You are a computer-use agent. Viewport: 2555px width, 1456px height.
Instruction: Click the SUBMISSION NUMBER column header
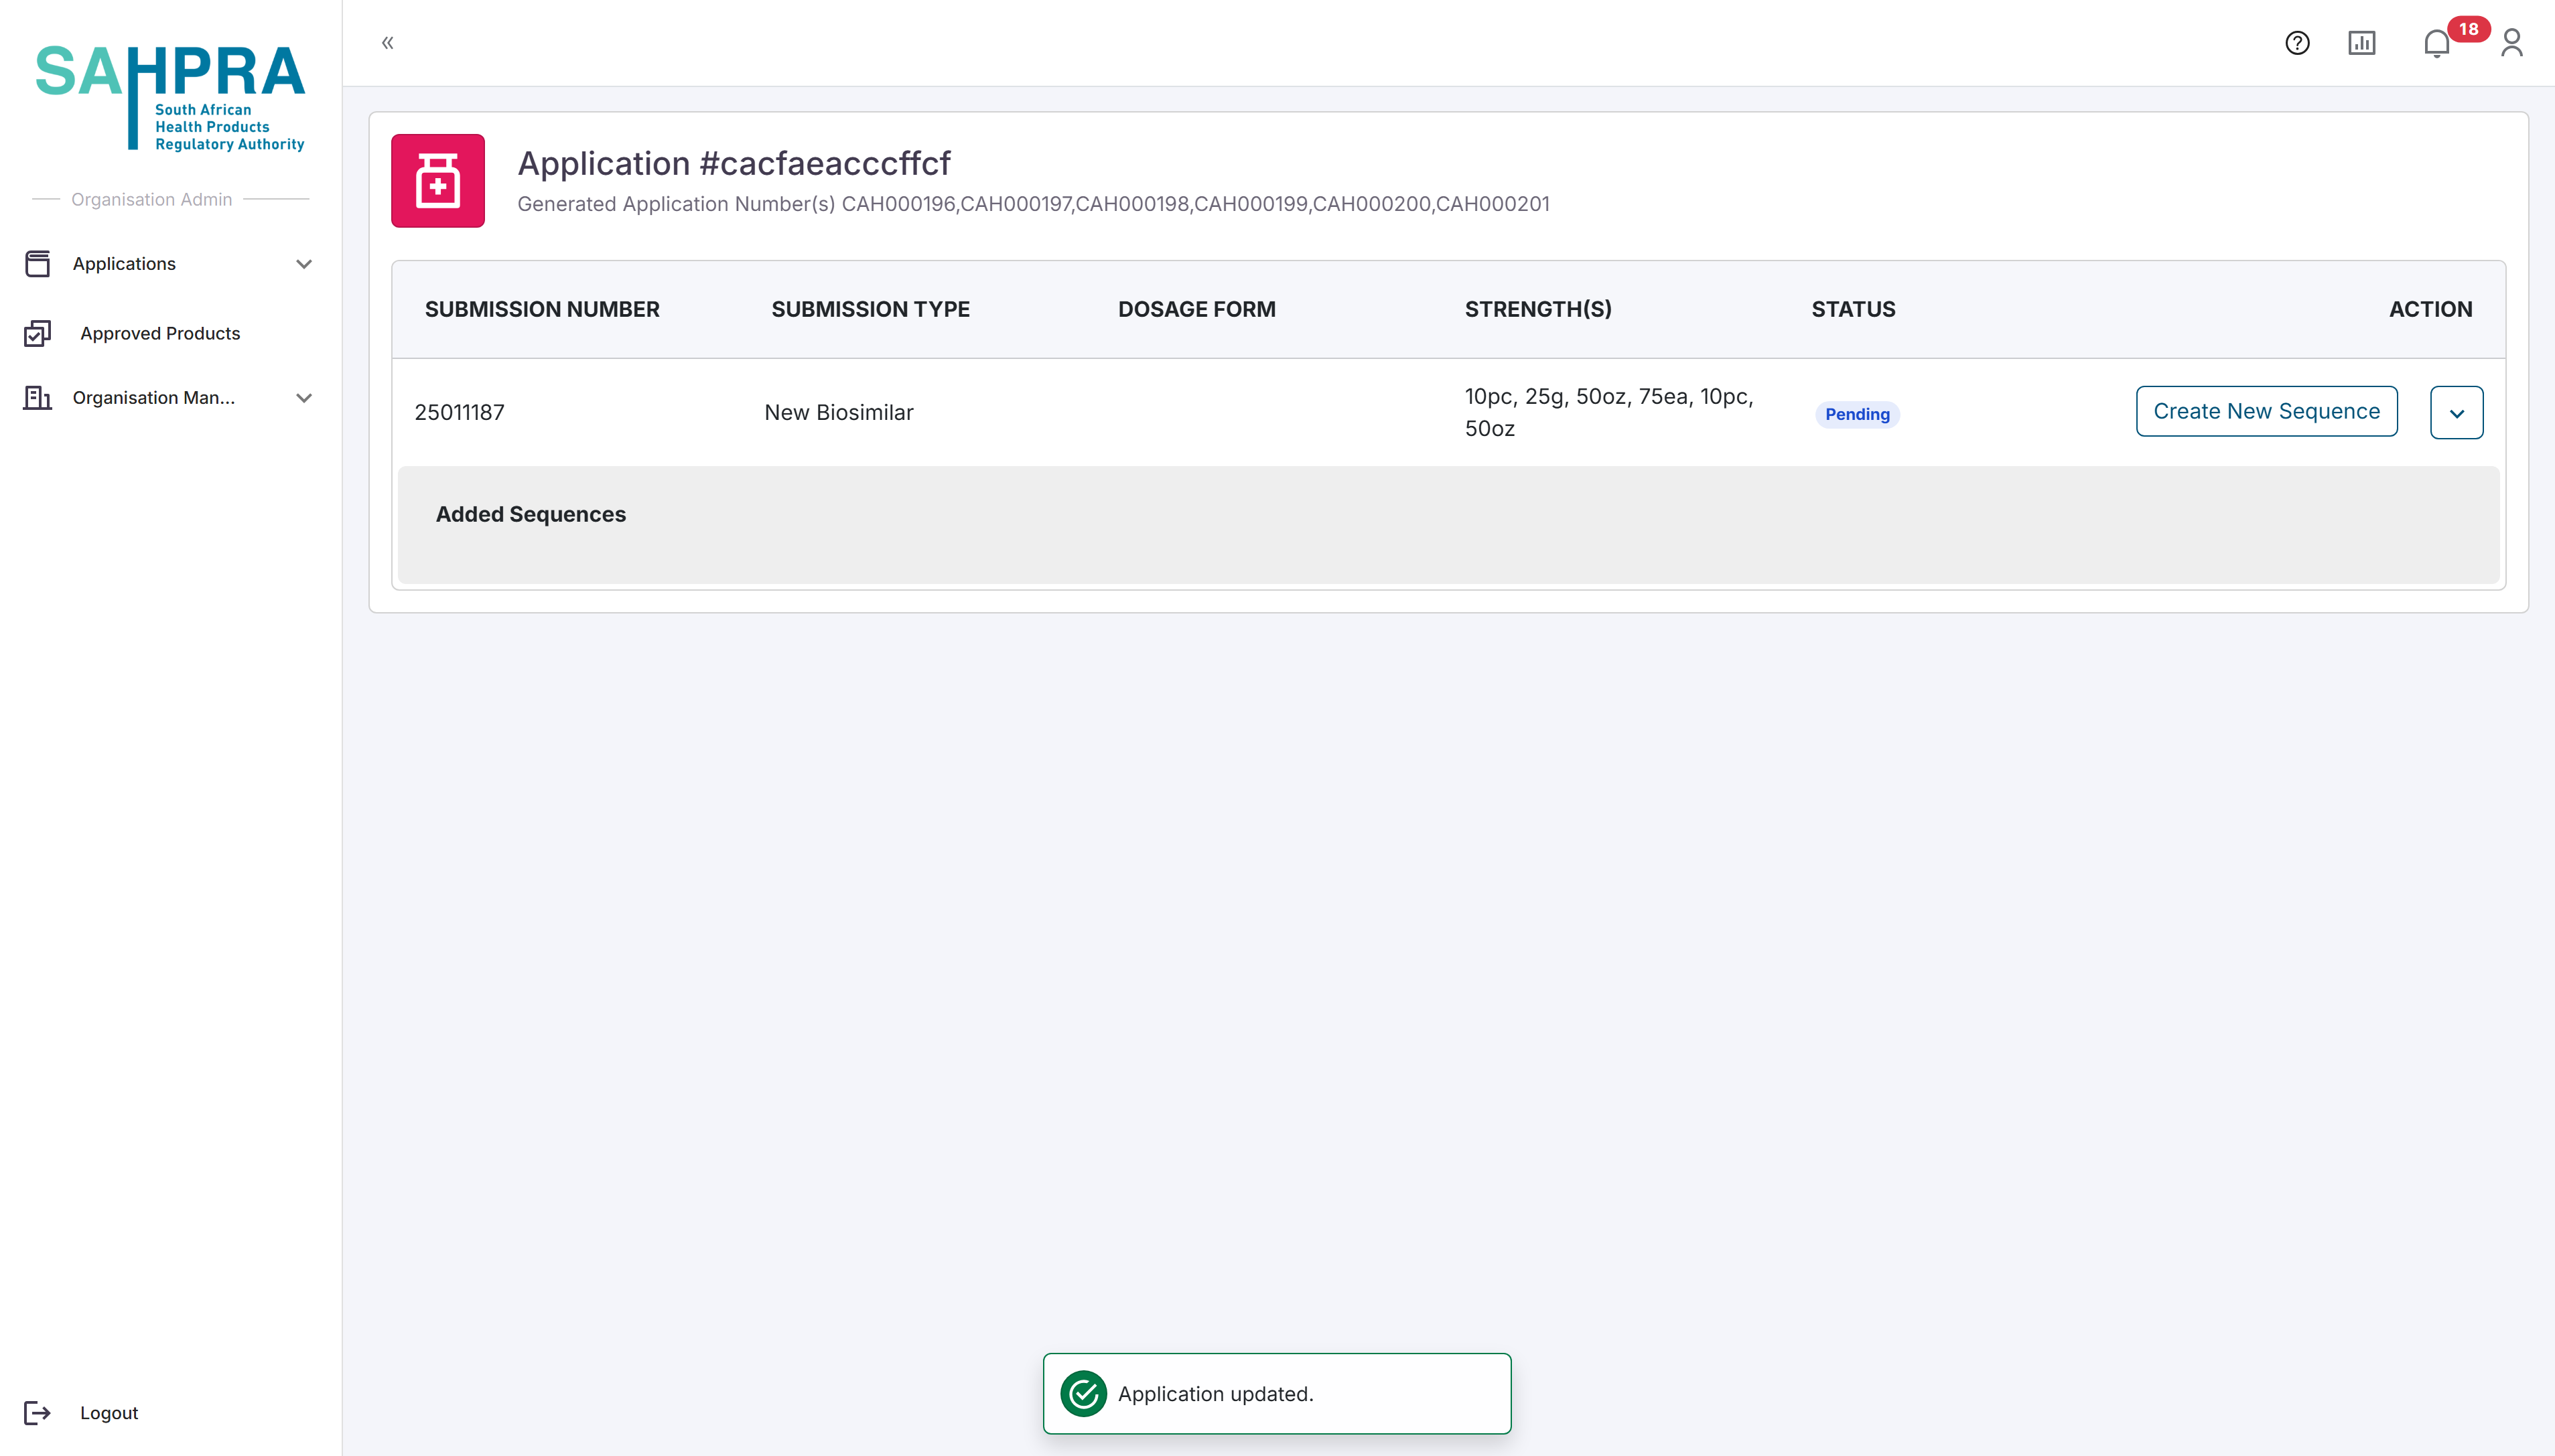tap(542, 309)
